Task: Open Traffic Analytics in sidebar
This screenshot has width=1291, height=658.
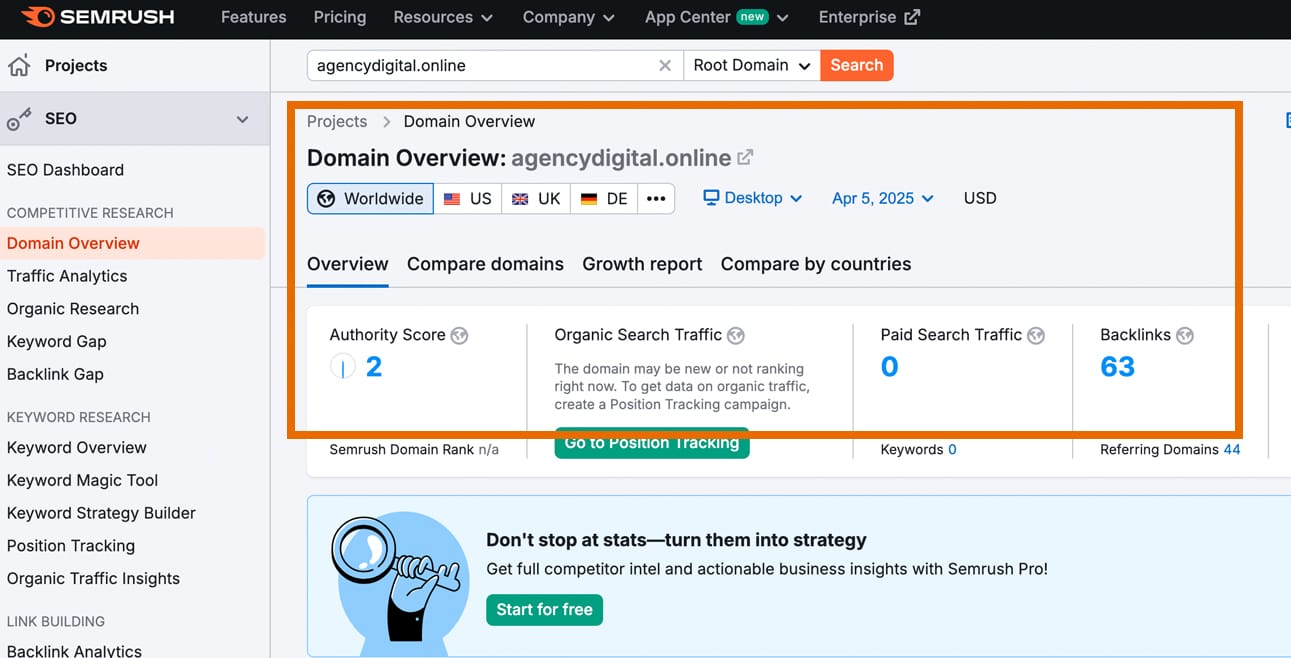Action: [x=67, y=276]
